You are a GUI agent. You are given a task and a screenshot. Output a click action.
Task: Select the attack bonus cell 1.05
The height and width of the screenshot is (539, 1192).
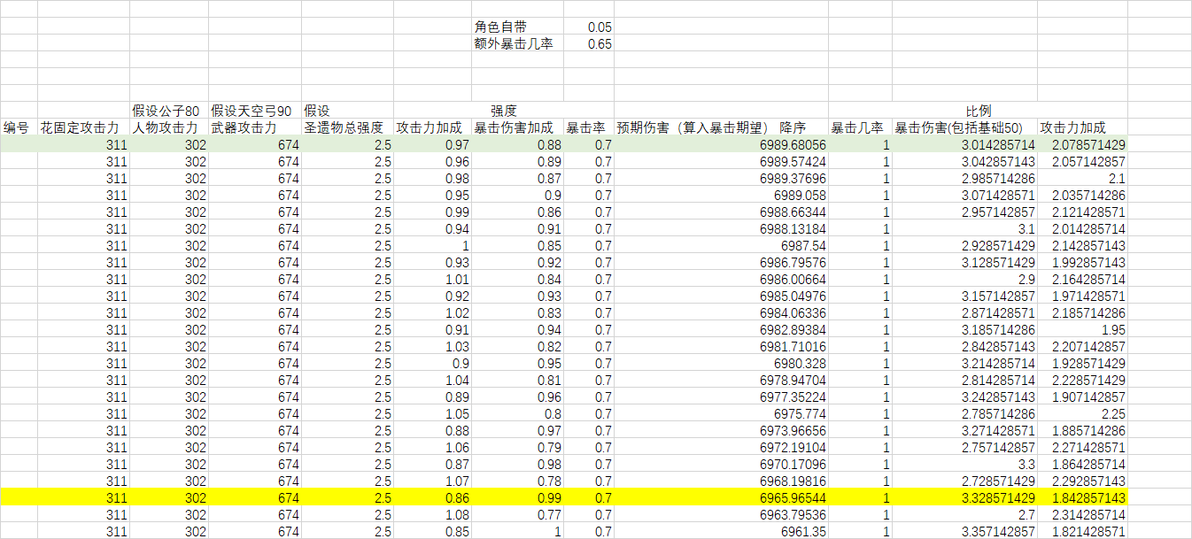[432, 413]
